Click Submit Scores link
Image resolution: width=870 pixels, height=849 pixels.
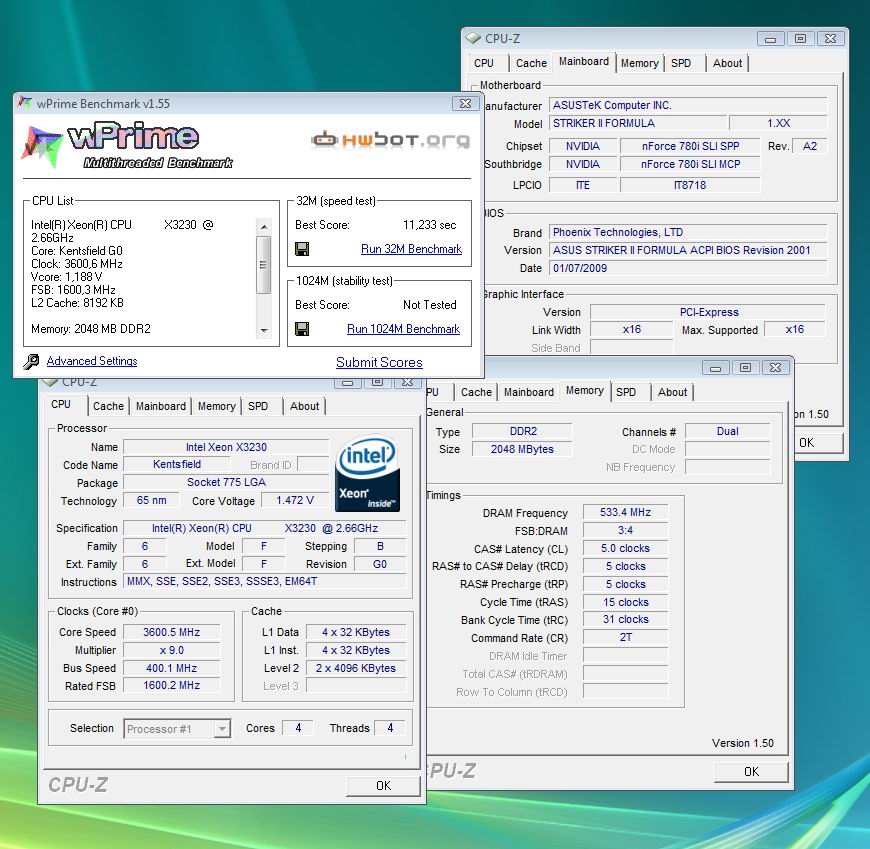click(x=379, y=362)
